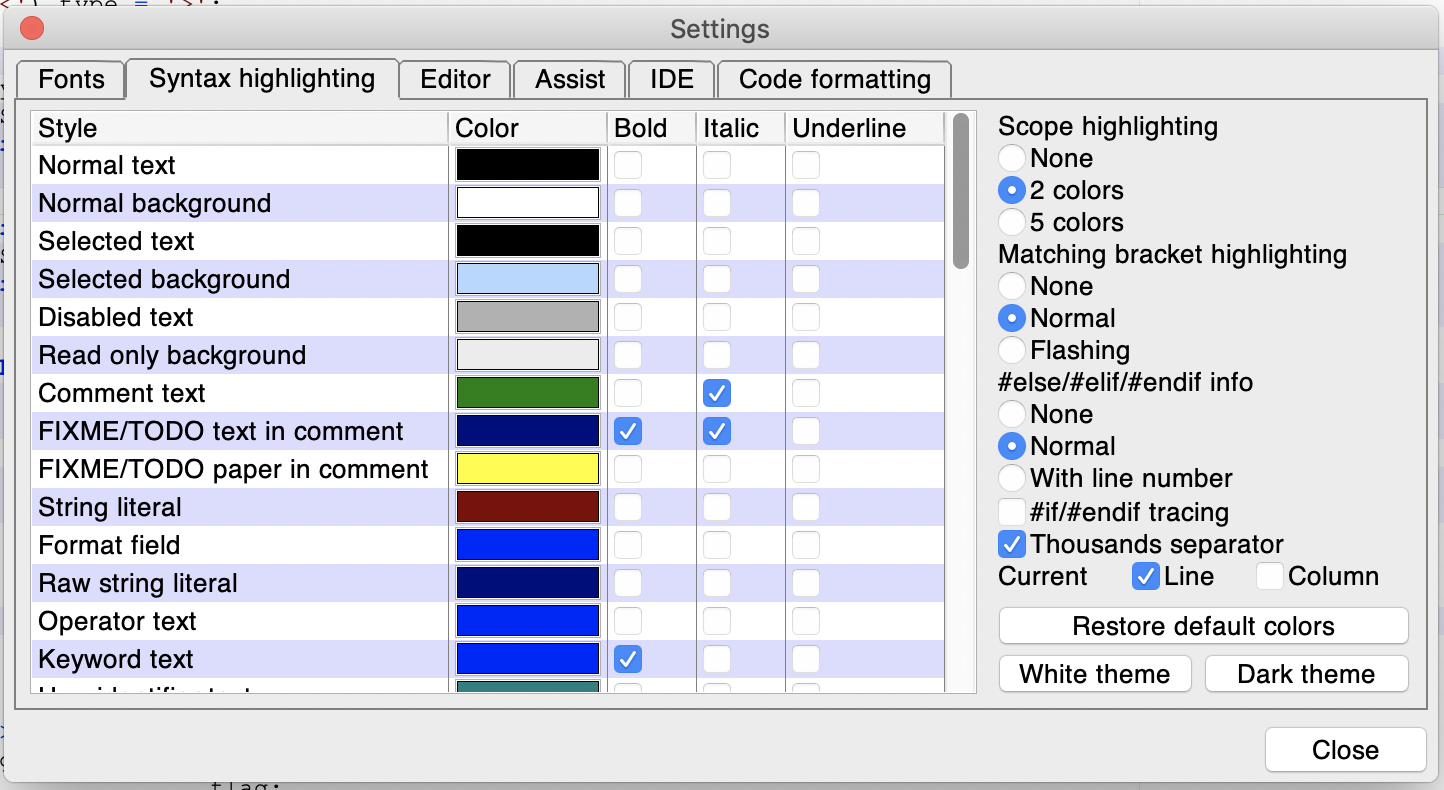Check the Current Column option
Viewport: 1444px width, 790px height.
(1270, 577)
